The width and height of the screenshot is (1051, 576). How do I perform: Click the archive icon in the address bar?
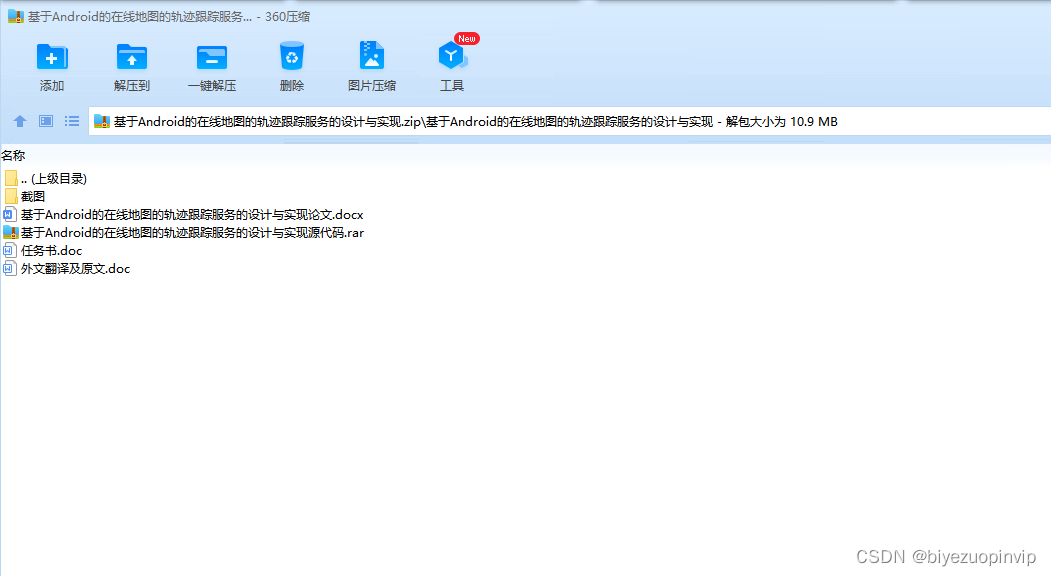101,121
